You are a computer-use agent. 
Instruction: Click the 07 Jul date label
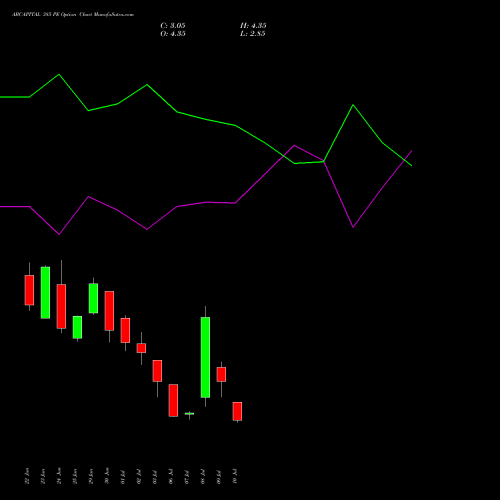coord(187,477)
